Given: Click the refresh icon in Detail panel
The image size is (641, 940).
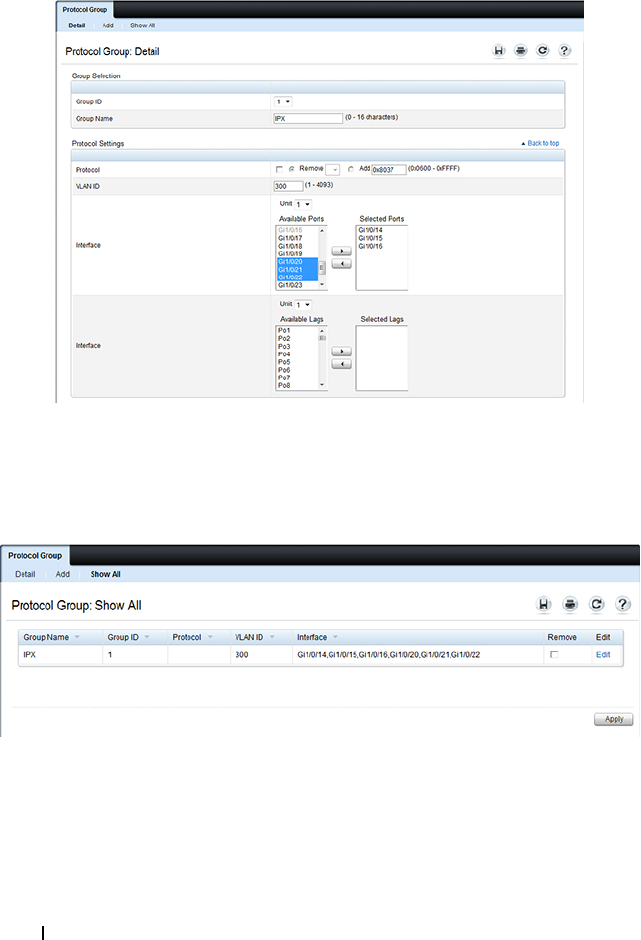Looking at the screenshot, I should 543,51.
